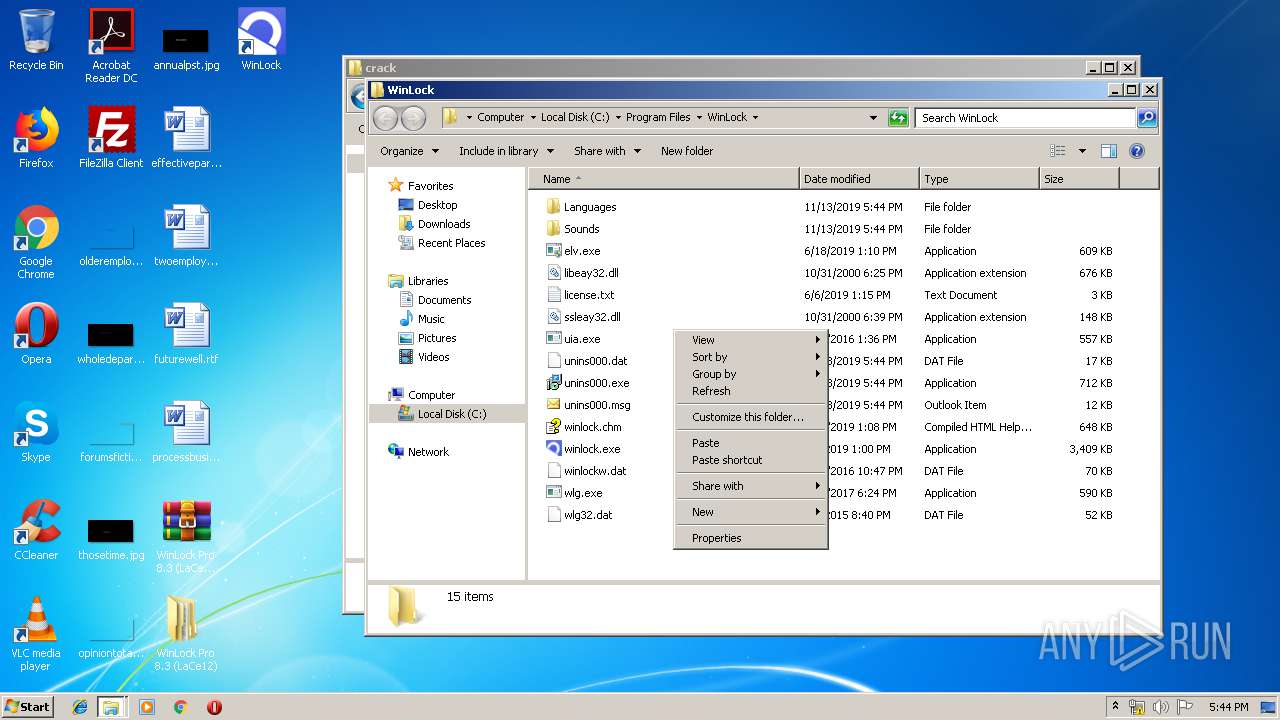Viewport: 1280px width, 720px height.
Task: Click Windows Media Player taskbar icon
Action: pyautogui.click(x=147, y=707)
